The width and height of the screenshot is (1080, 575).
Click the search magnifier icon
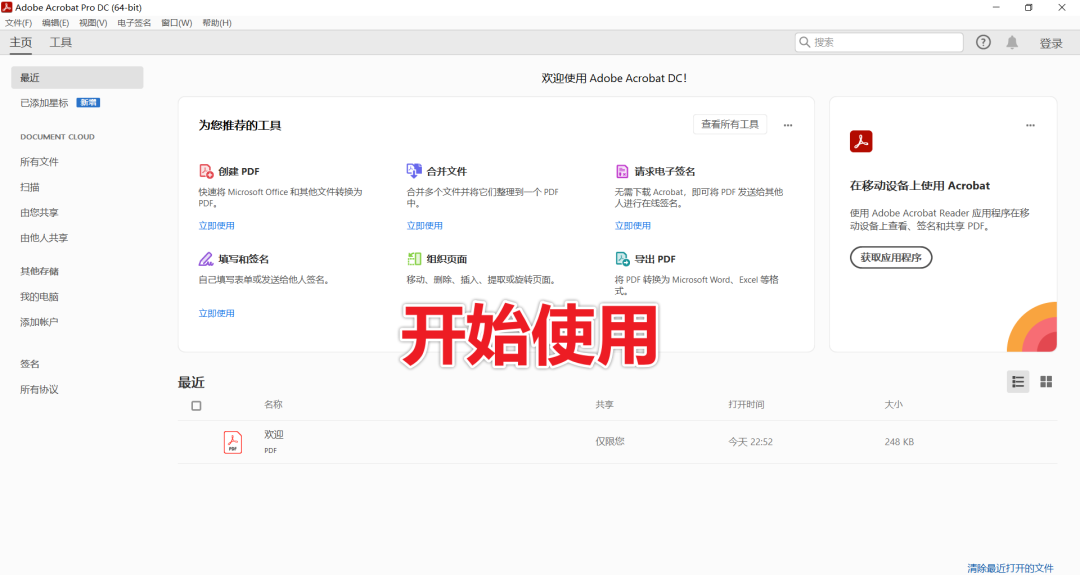click(804, 42)
